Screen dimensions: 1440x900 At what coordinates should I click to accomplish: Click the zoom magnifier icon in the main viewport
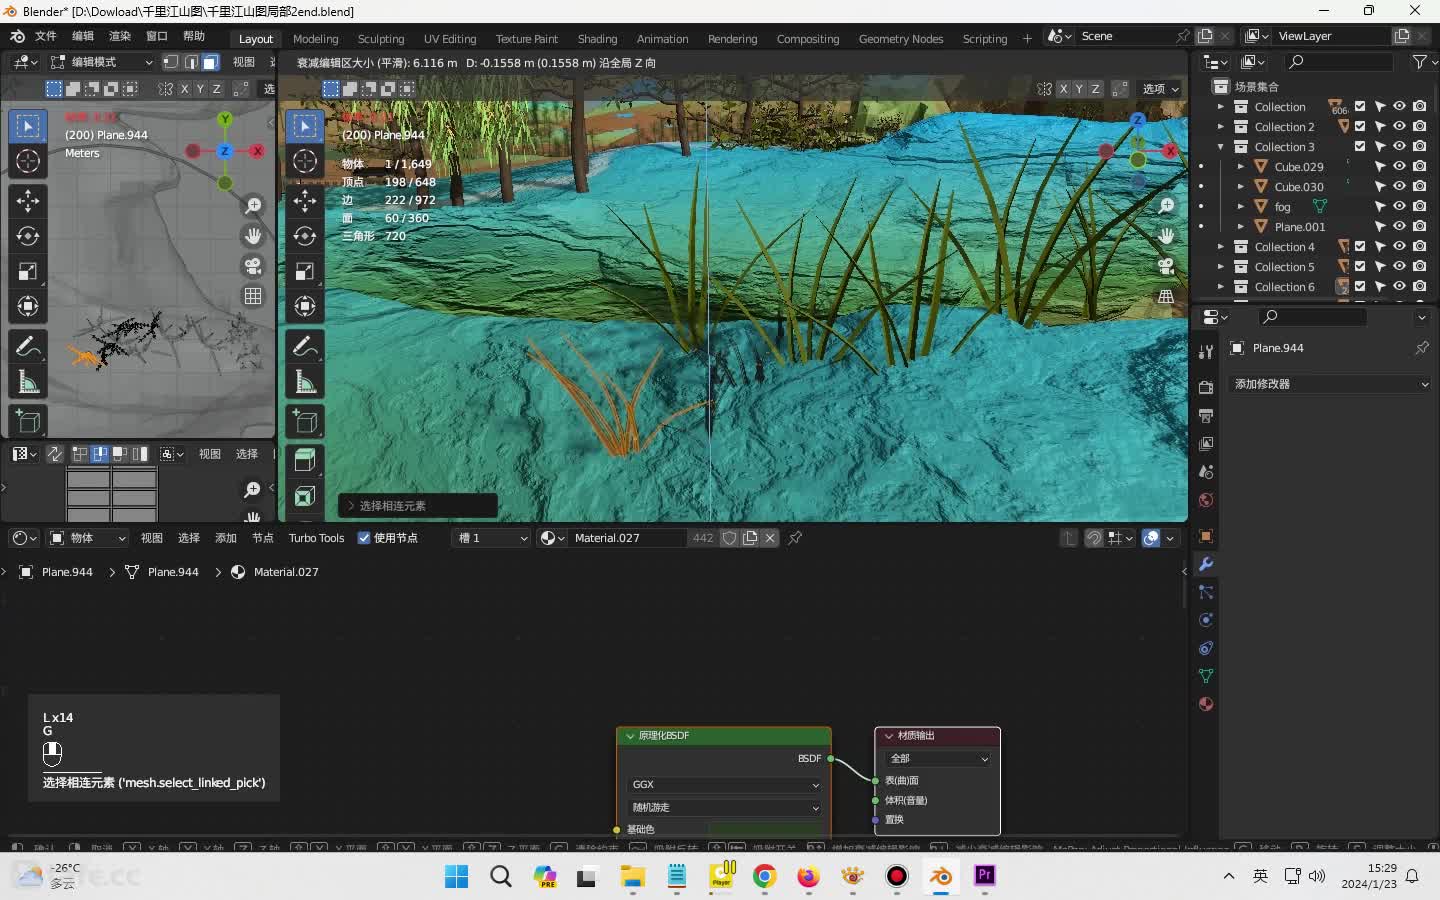1166,206
